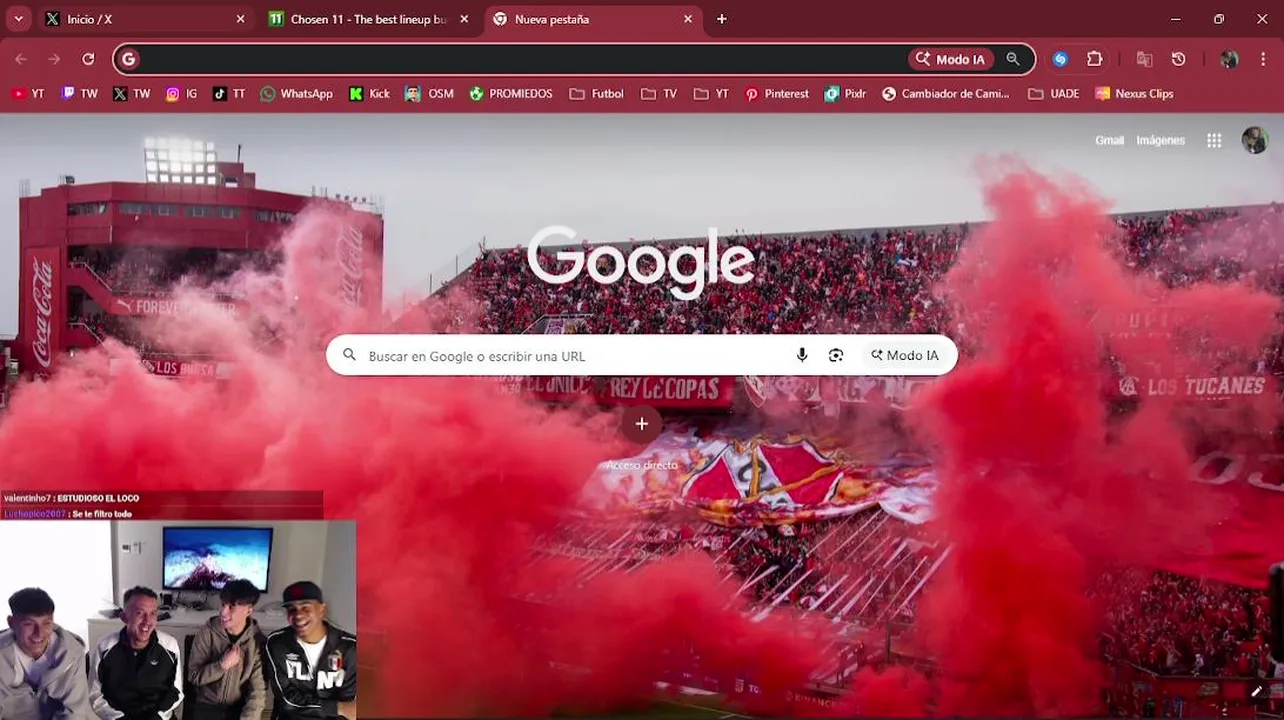This screenshot has height=720, width=1284.
Task: Expand the TV bookmarks folder
Action: tap(659, 94)
